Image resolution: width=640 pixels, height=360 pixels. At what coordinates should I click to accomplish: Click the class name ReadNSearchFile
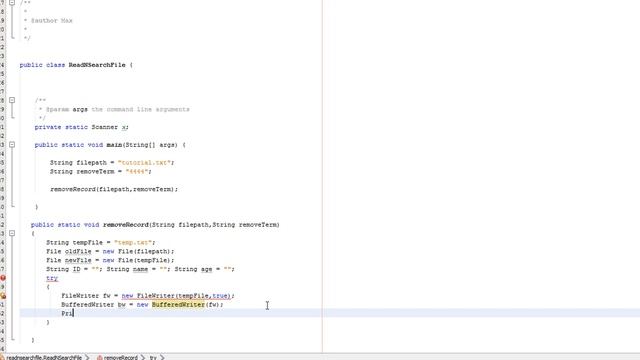click(x=97, y=65)
